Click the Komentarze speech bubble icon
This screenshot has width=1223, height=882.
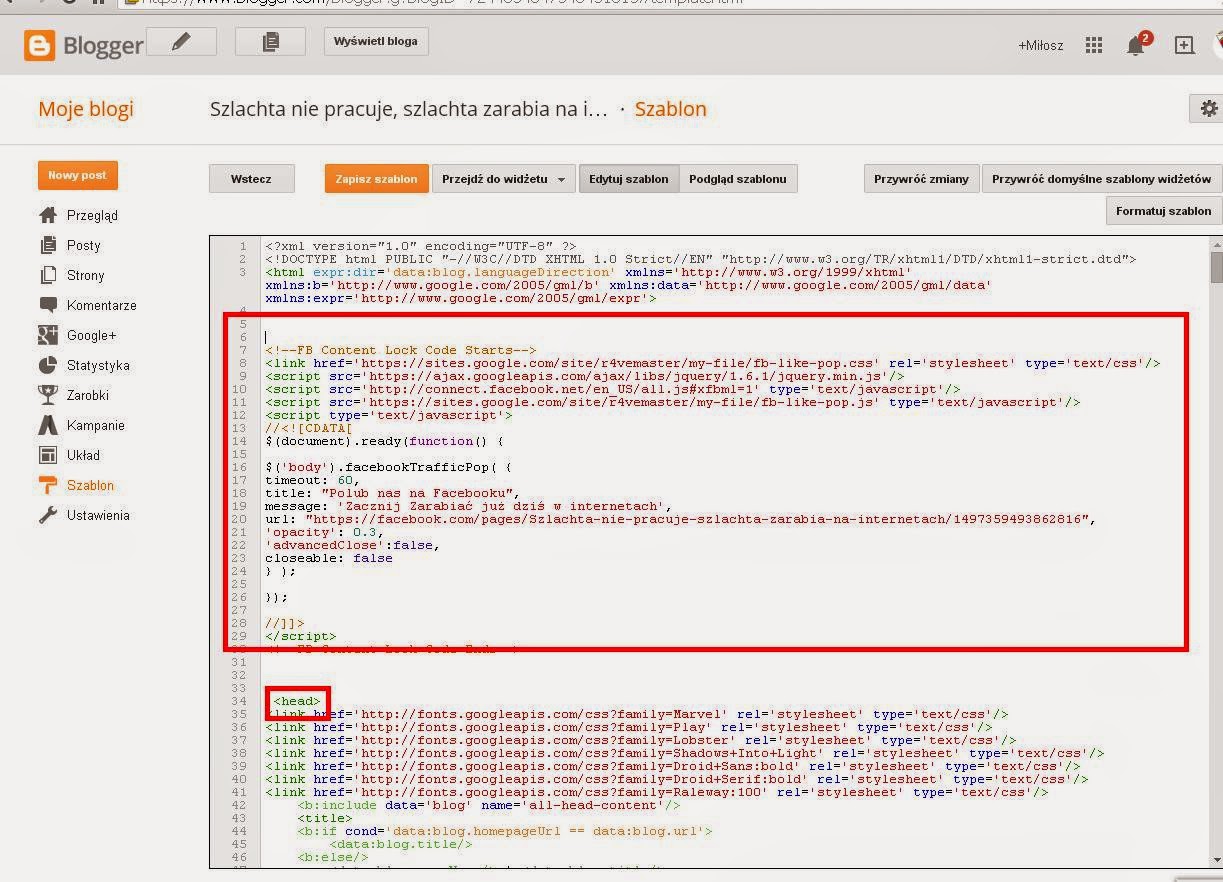[48, 305]
